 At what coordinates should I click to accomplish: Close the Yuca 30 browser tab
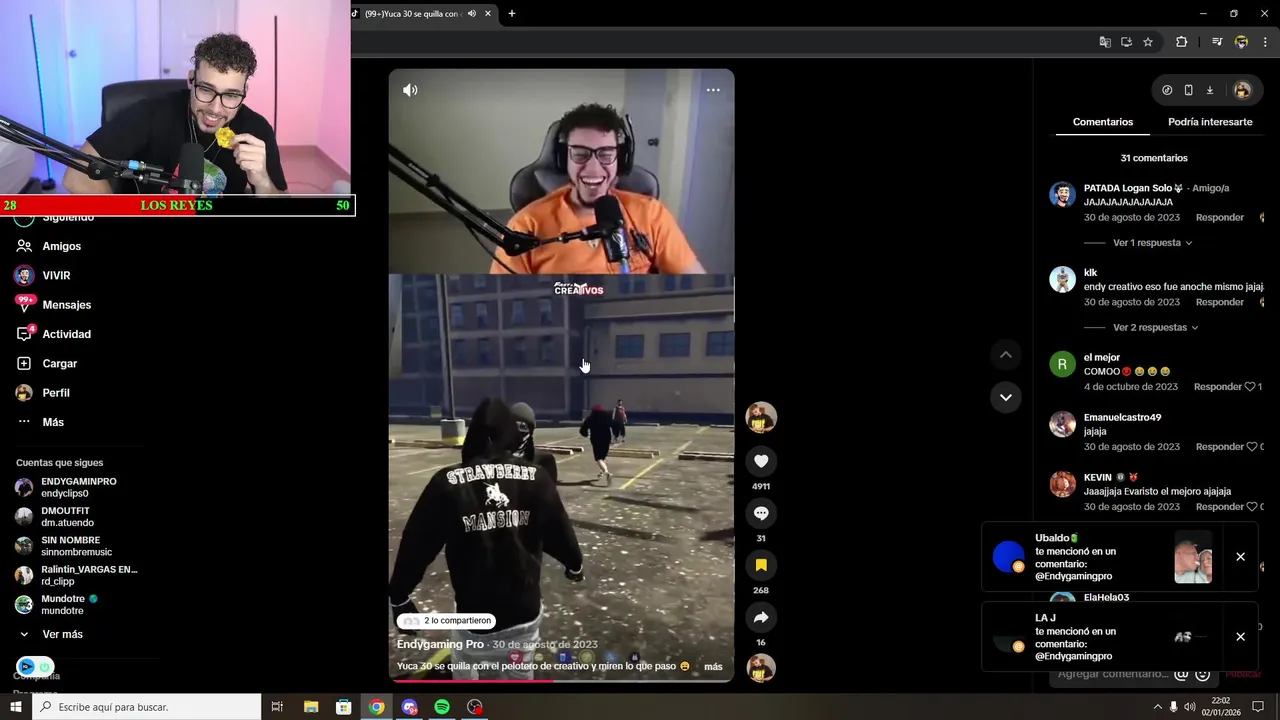(488, 13)
